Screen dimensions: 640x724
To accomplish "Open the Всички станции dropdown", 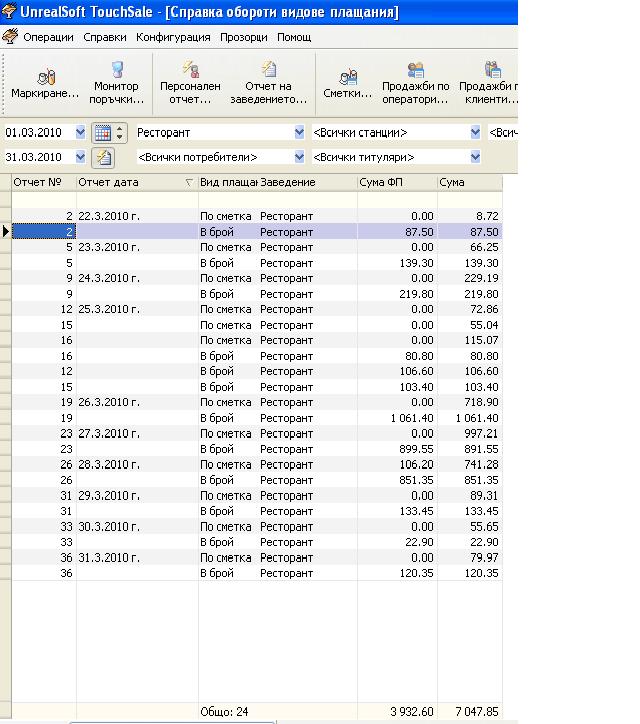I will [x=475, y=133].
